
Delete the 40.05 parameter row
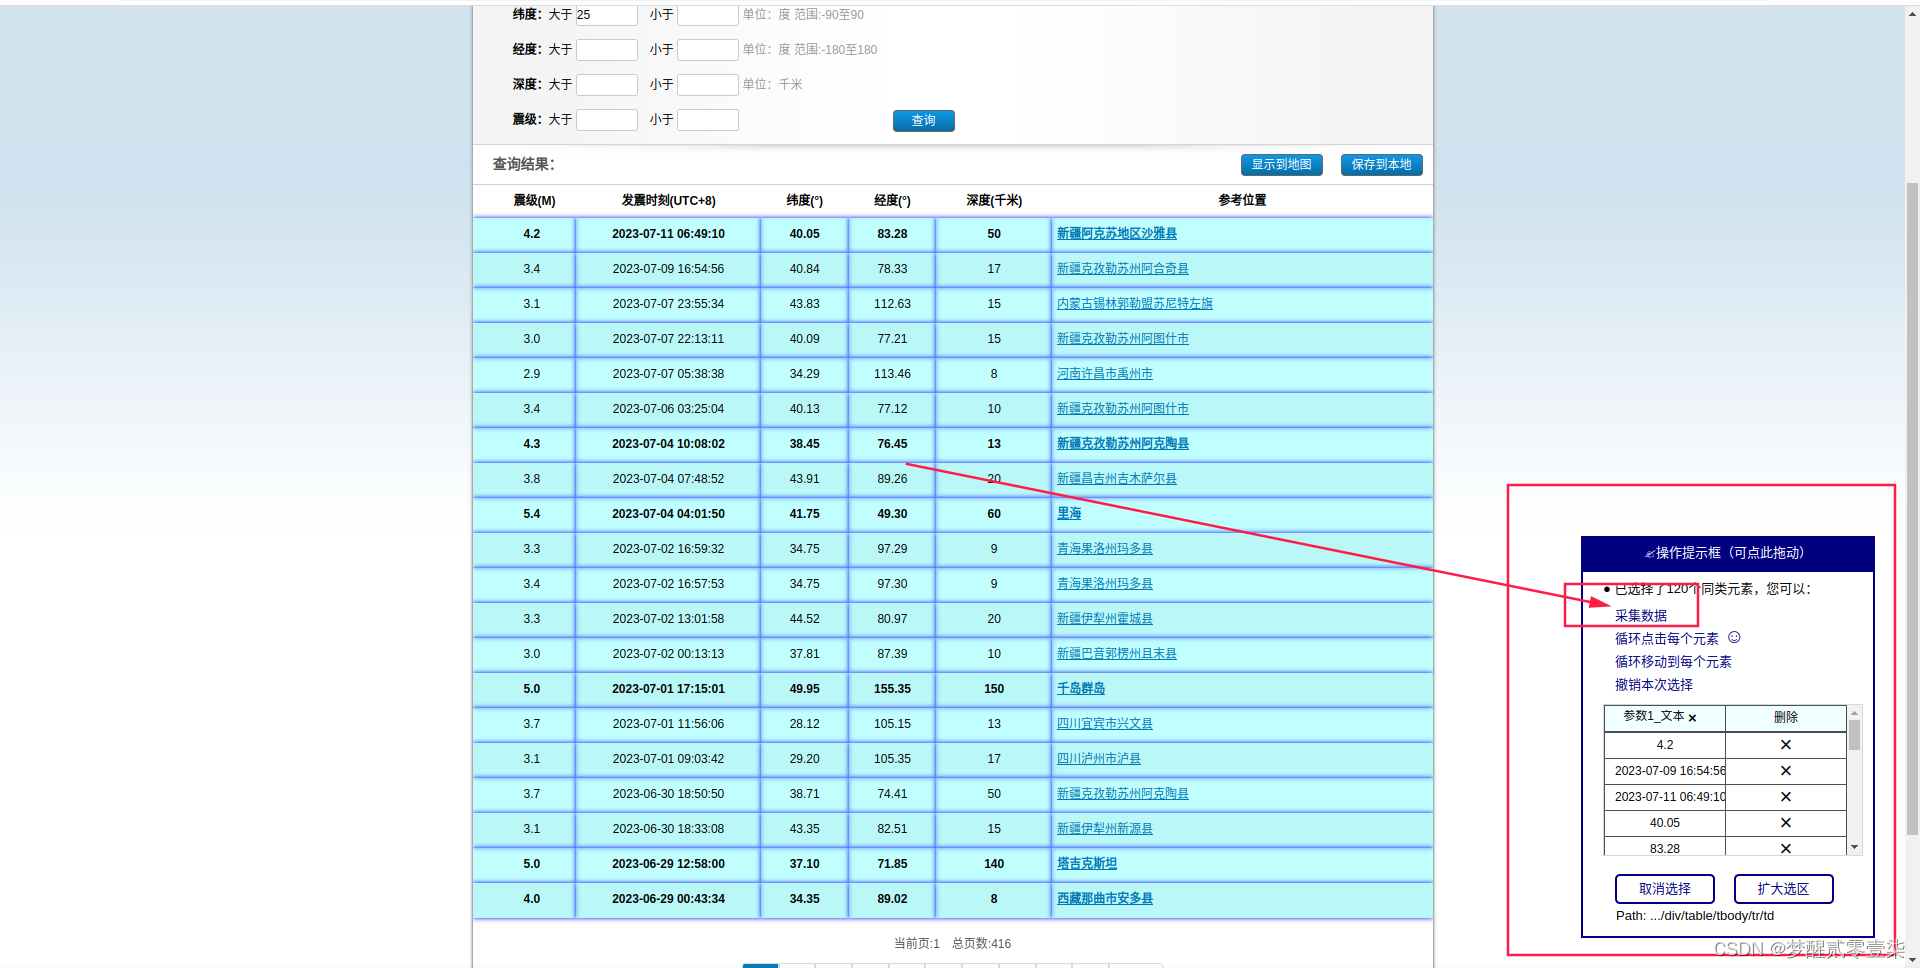point(1785,823)
